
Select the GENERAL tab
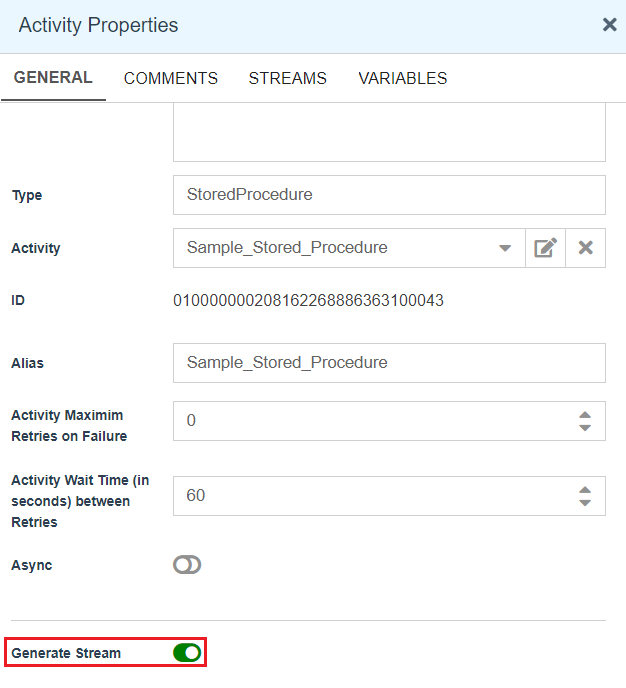click(53, 78)
